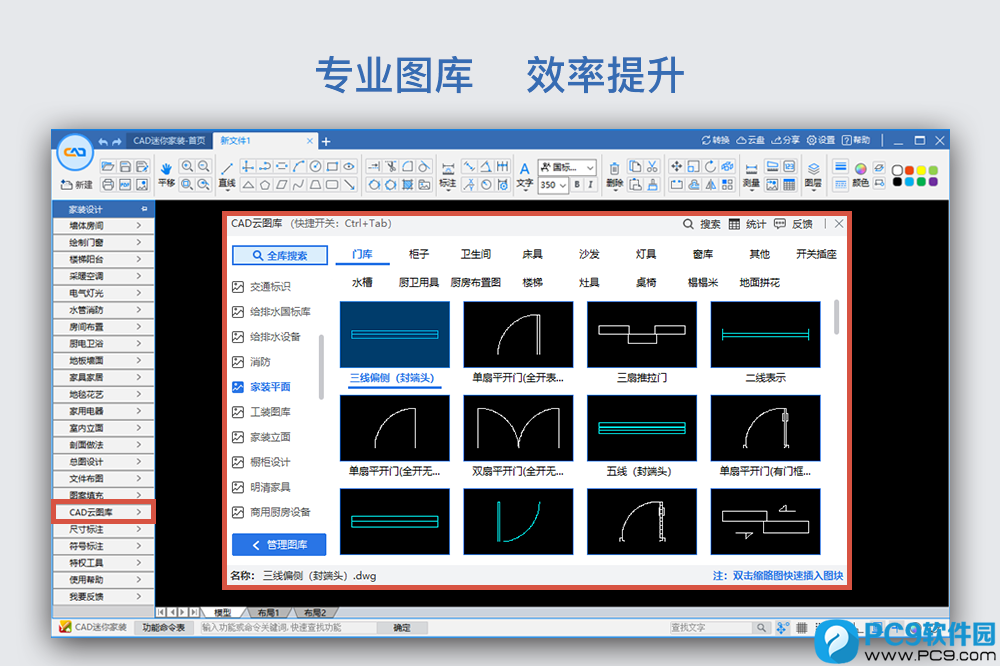
Task: Export drawing with the PDF icon
Action: (125, 184)
